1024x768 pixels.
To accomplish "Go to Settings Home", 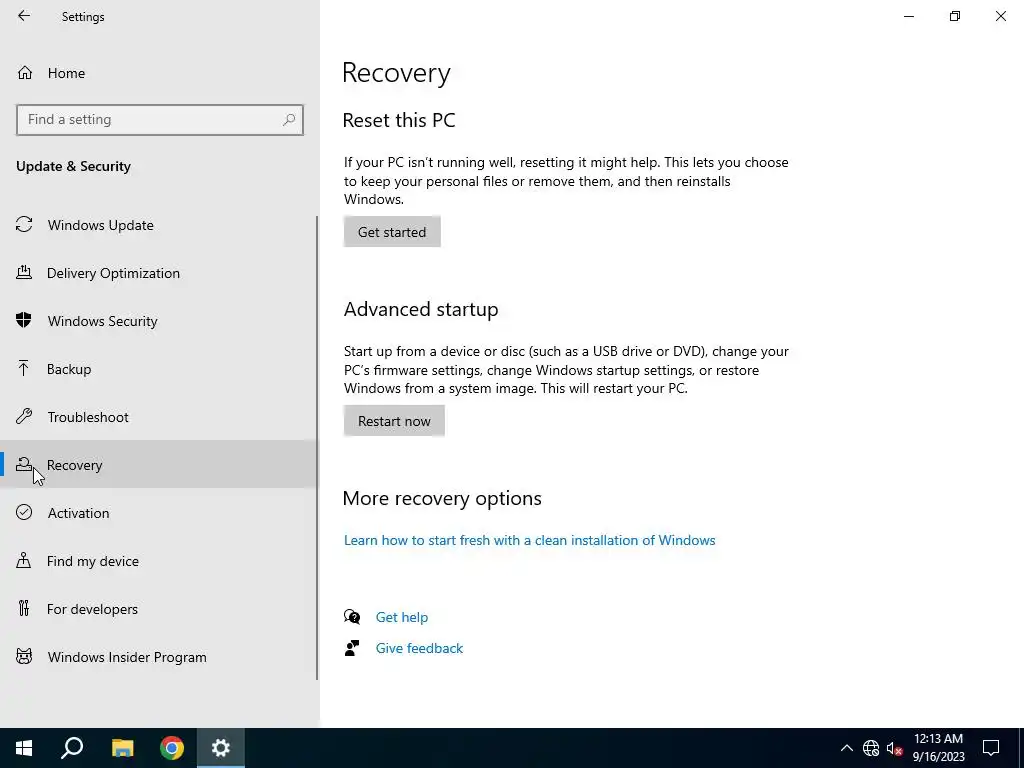I will [66, 73].
